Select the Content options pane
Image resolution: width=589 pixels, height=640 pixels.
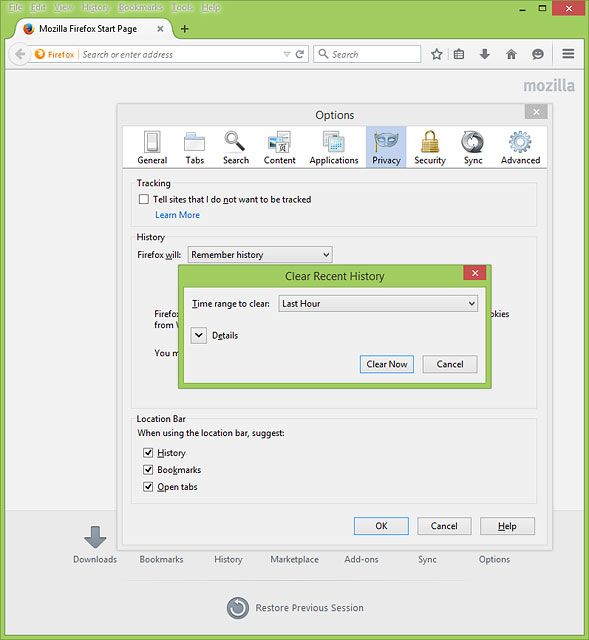[280, 147]
